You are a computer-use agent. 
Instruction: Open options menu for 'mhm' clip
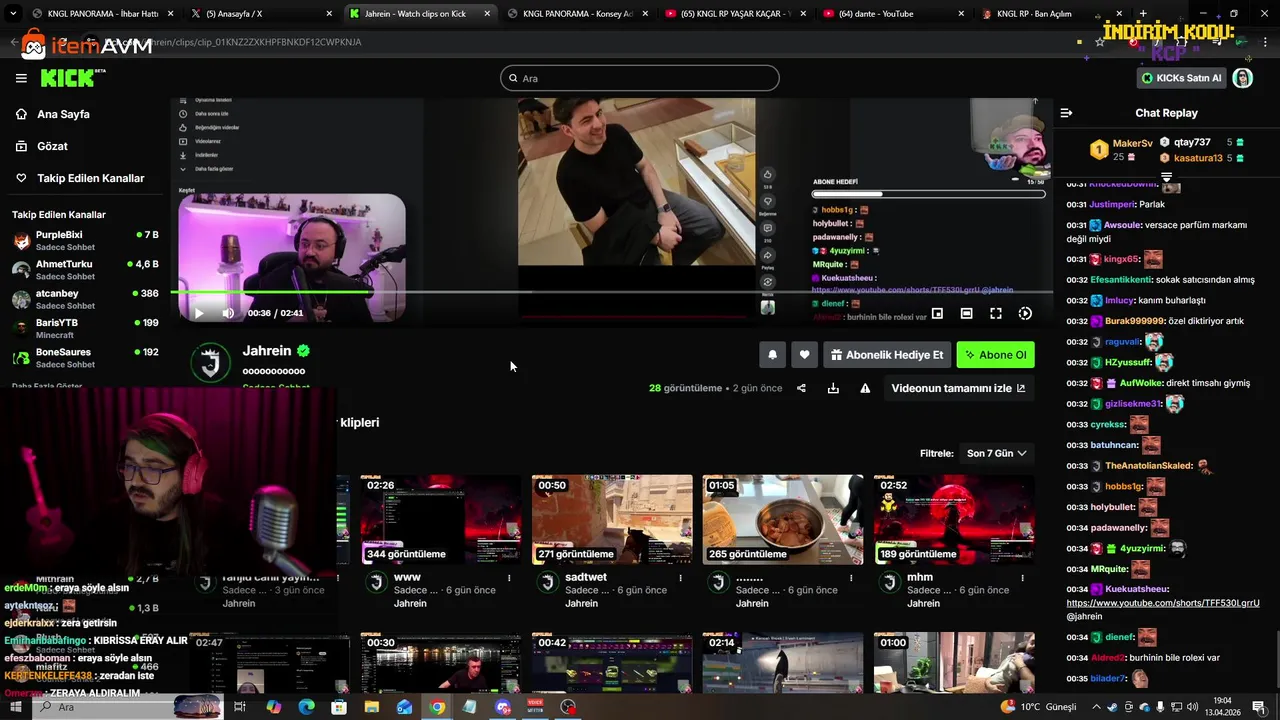tap(1022, 578)
